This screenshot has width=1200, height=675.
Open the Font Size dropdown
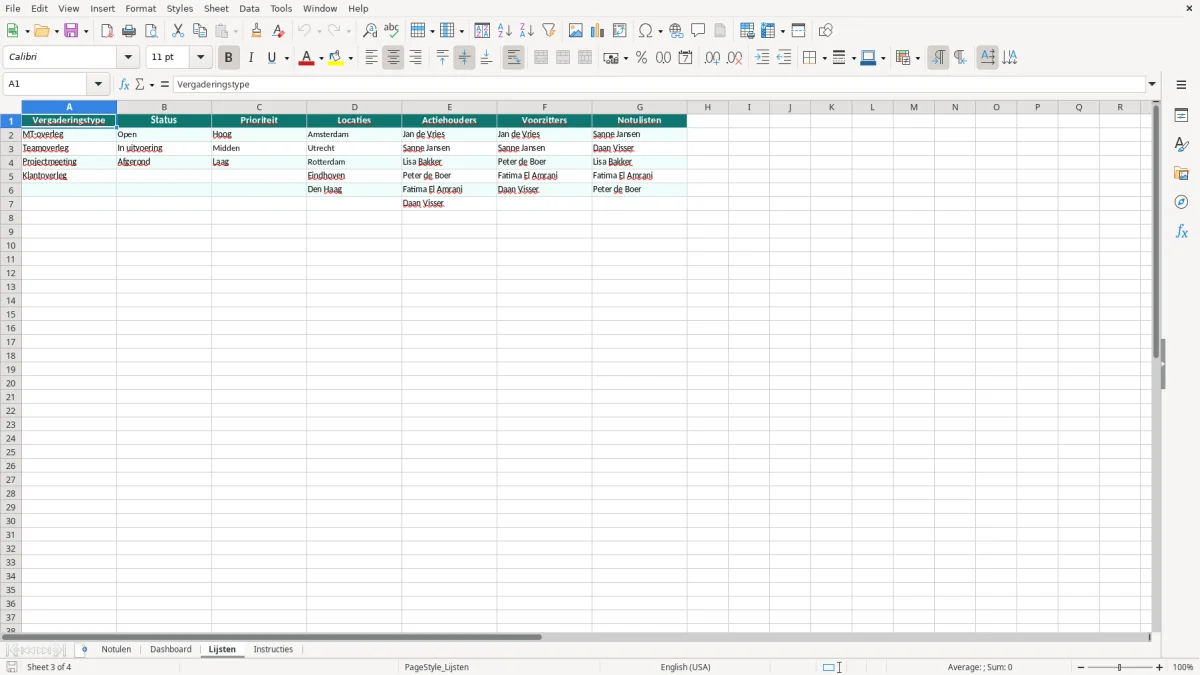pyautogui.click(x=200, y=58)
